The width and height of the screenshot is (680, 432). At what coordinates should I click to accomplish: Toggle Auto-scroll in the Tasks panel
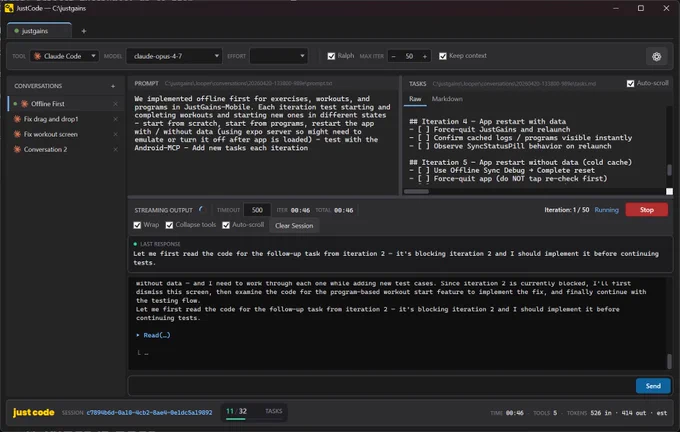pyautogui.click(x=631, y=83)
